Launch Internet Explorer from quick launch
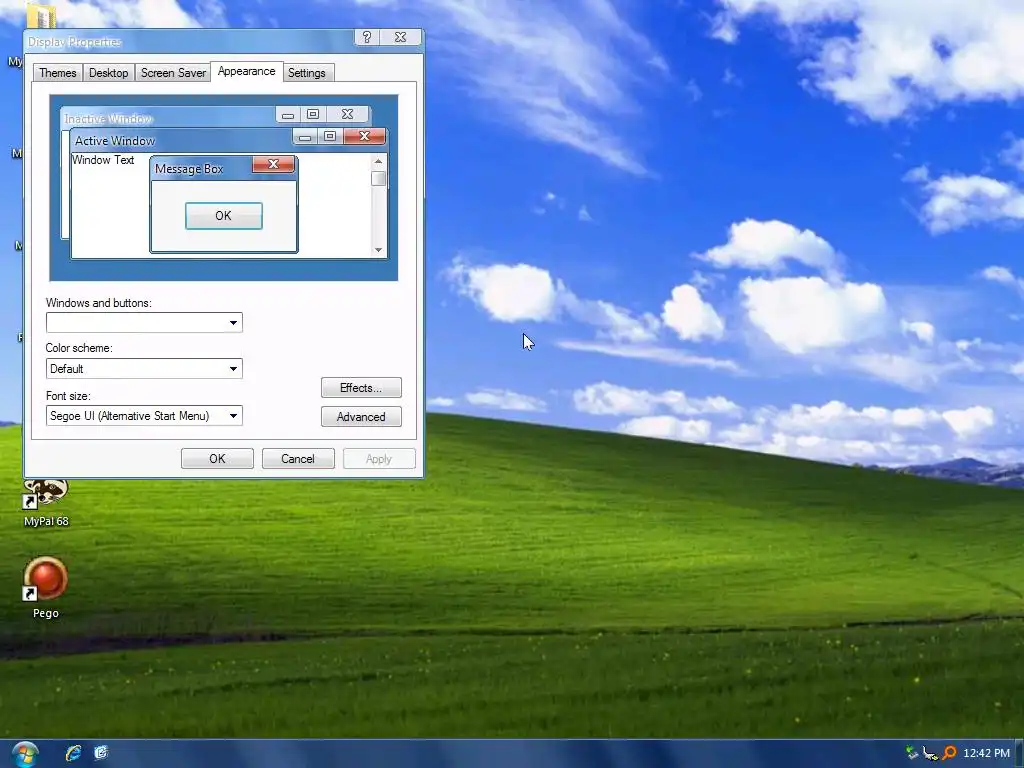Screen dimensions: 1024x768 coord(73,753)
